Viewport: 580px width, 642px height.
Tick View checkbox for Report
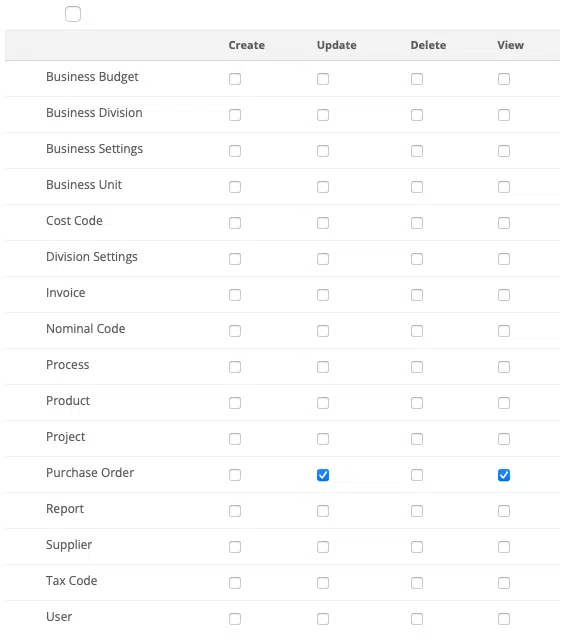pyautogui.click(x=504, y=511)
